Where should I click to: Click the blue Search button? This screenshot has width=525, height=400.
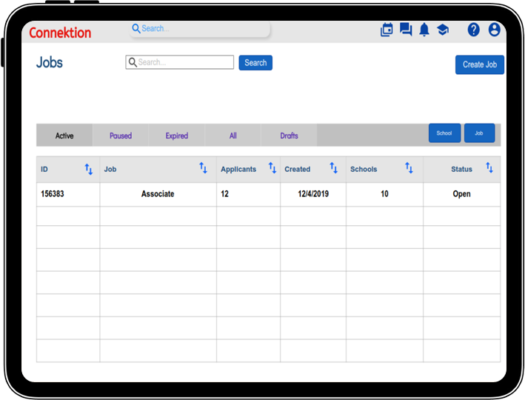point(255,63)
